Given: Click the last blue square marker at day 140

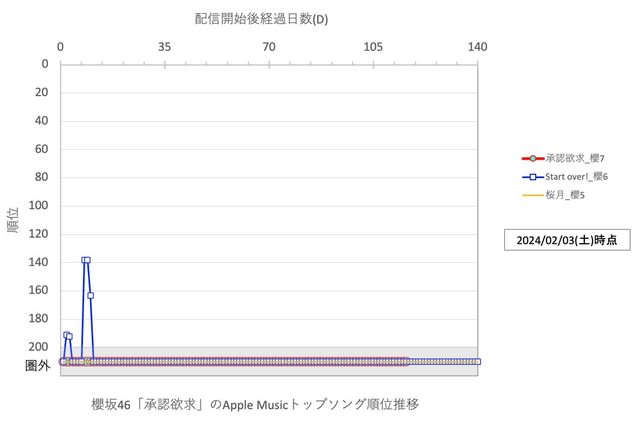Looking at the screenshot, I should [x=478, y=361].
